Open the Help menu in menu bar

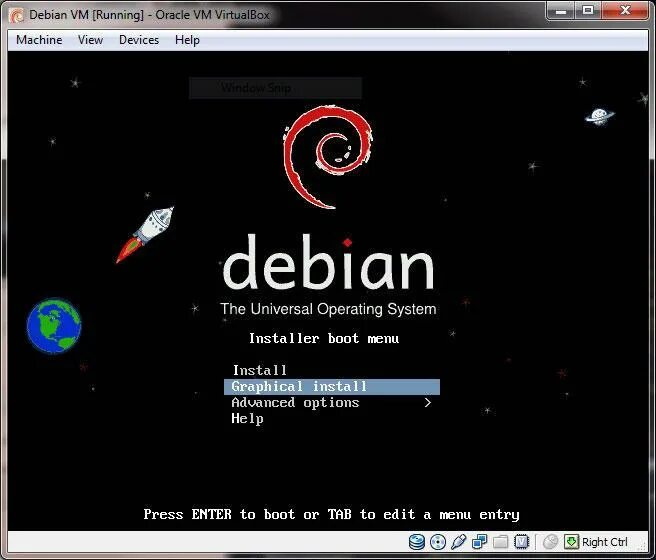[187, 40]
